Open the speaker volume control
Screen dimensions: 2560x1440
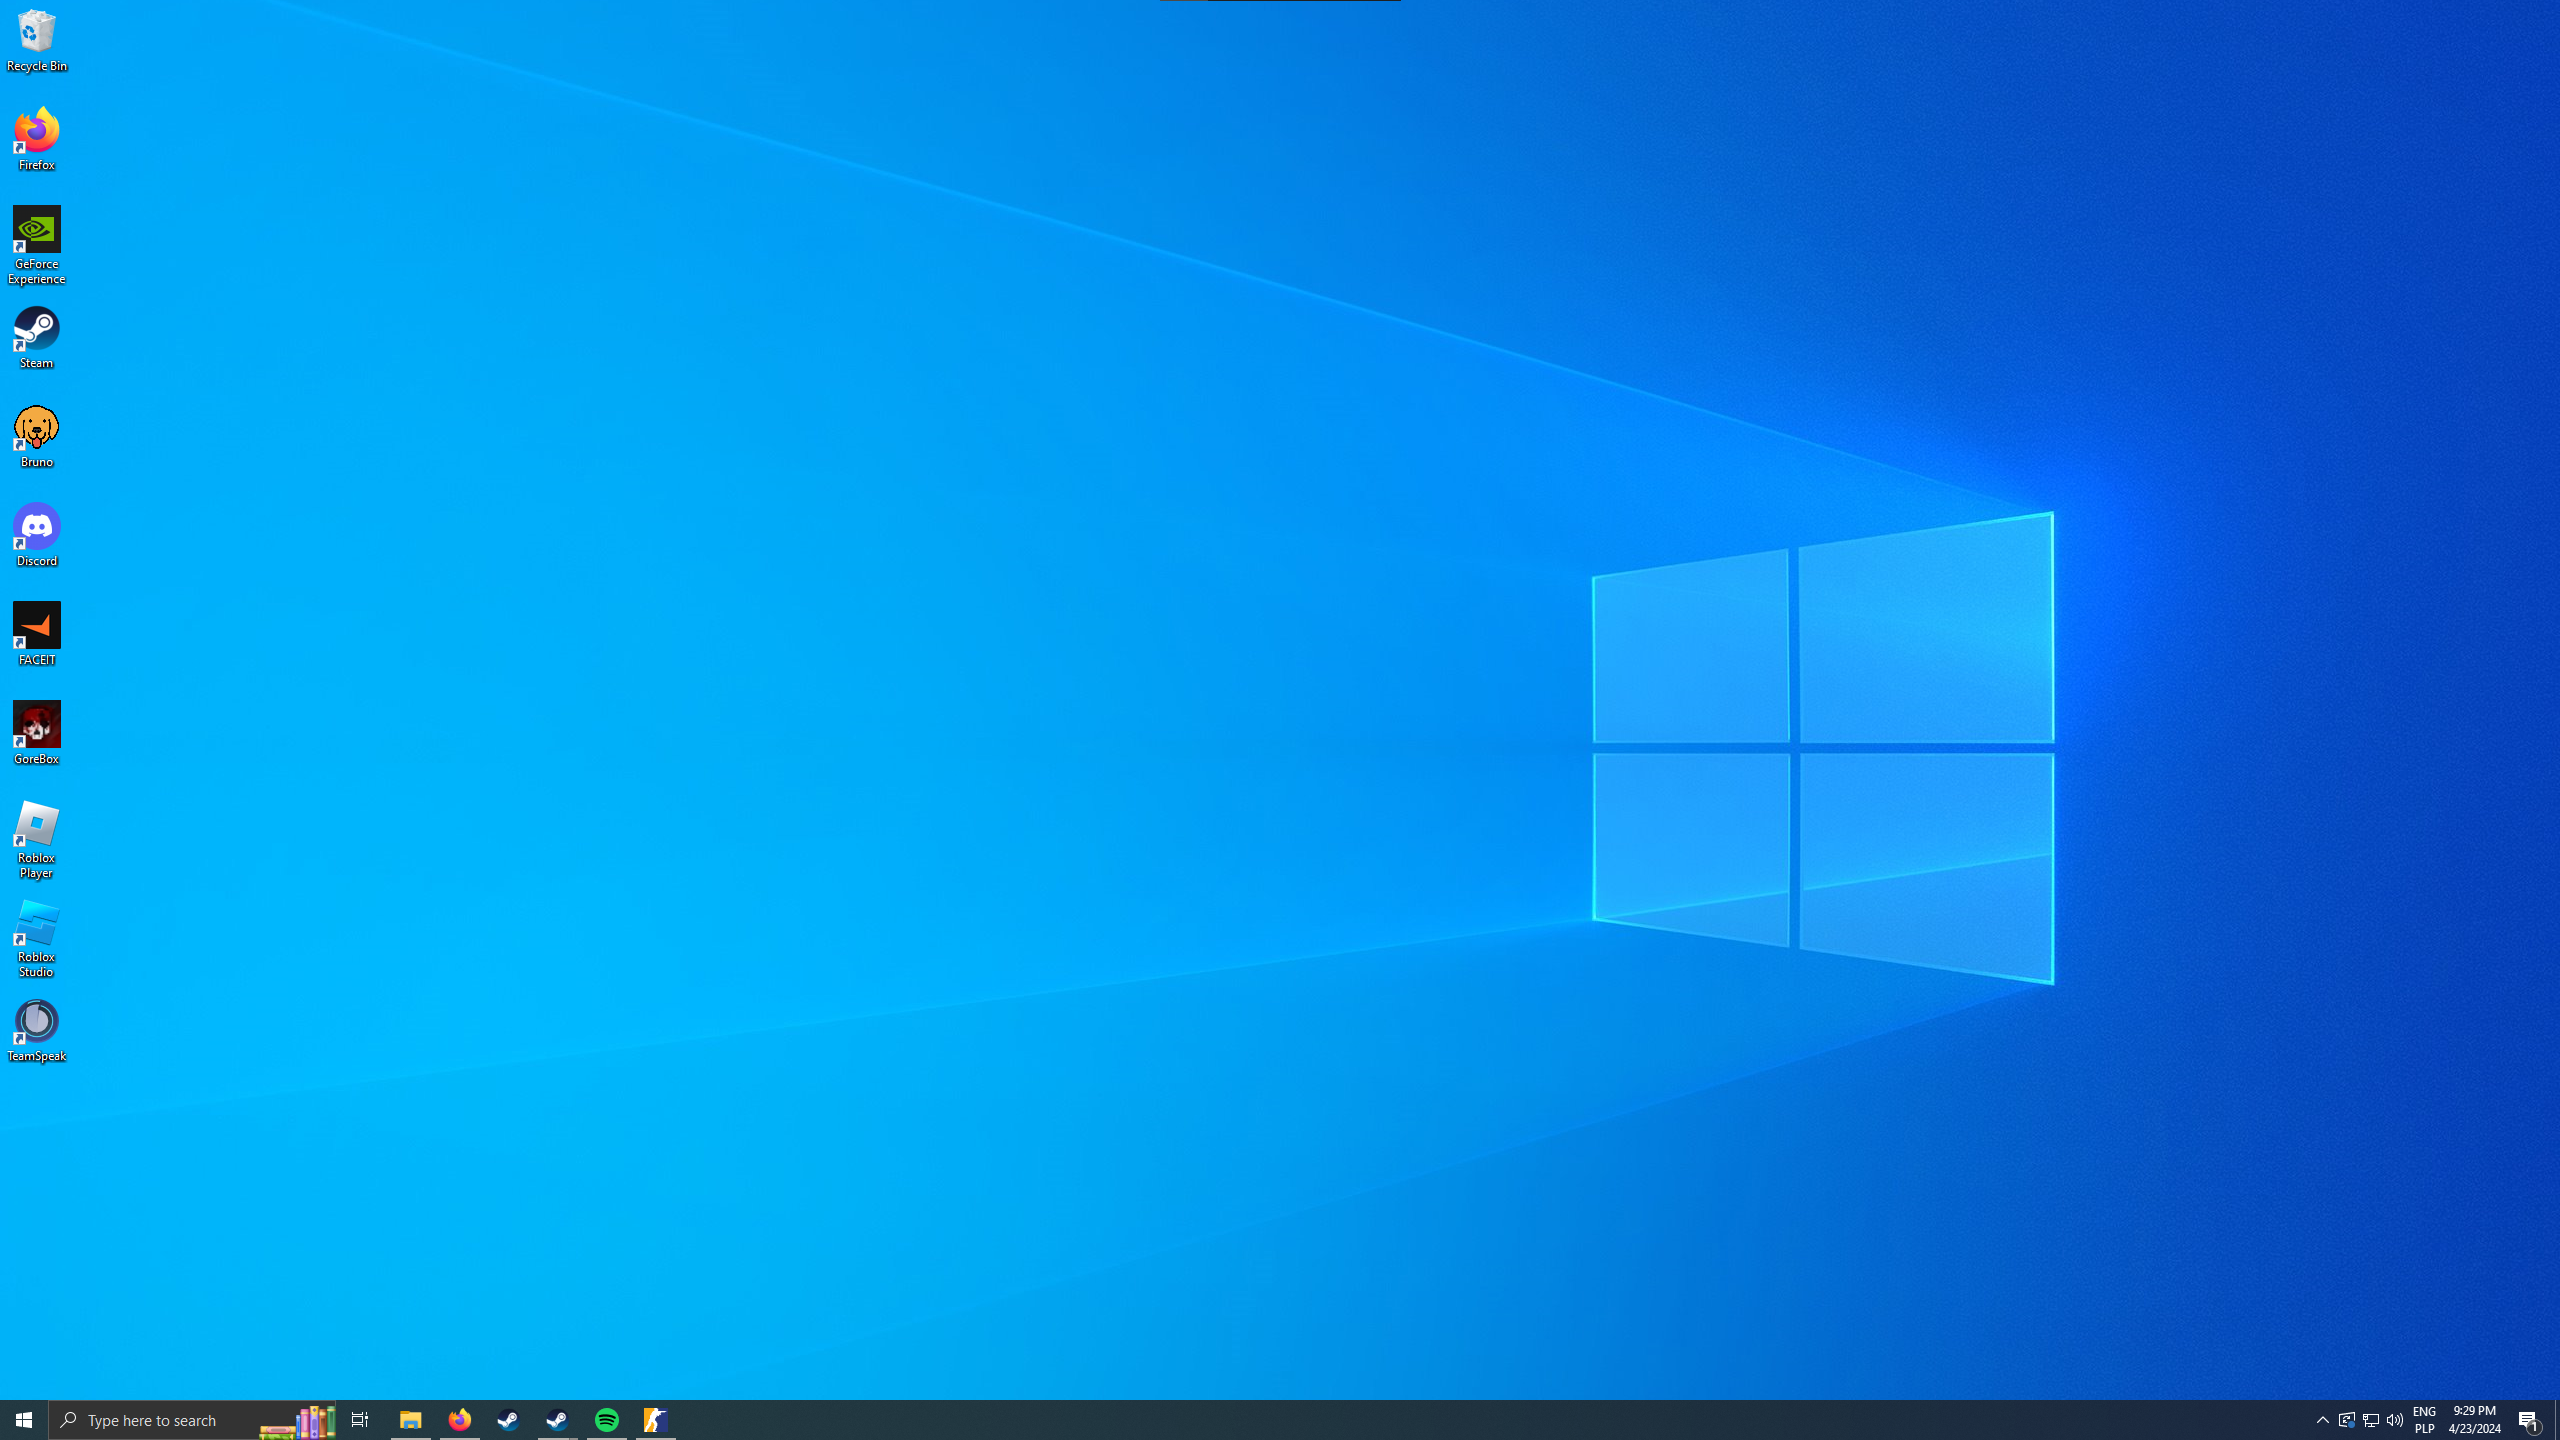(2395, 1420)
